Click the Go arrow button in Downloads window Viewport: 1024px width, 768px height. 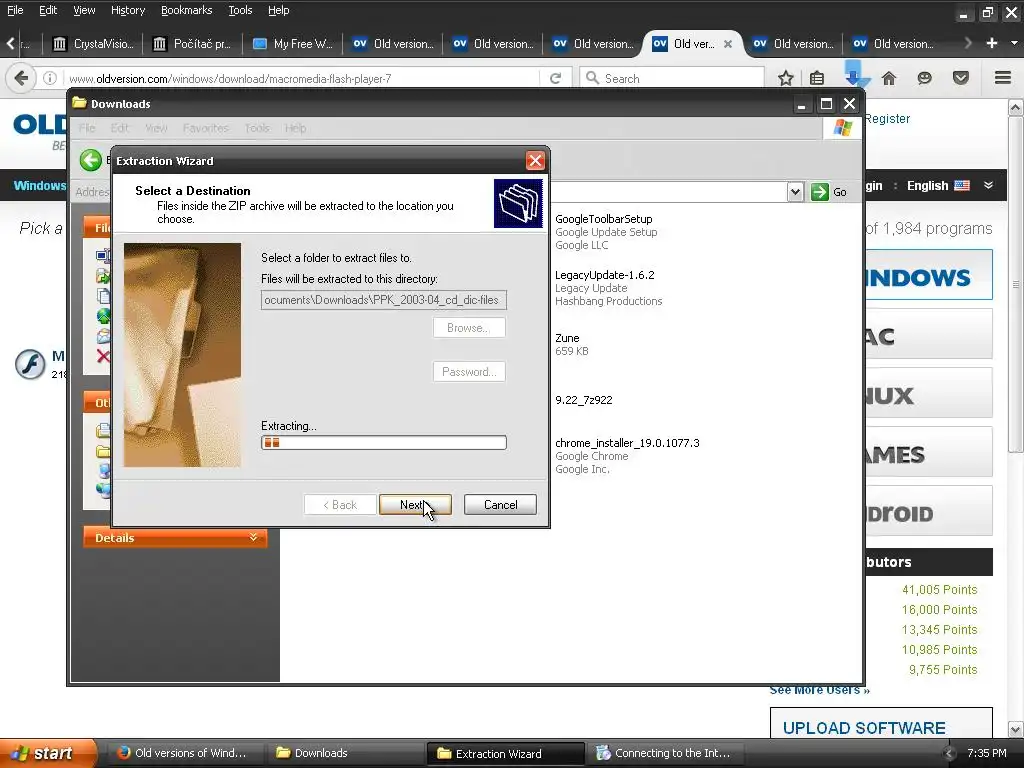(829, 192)
